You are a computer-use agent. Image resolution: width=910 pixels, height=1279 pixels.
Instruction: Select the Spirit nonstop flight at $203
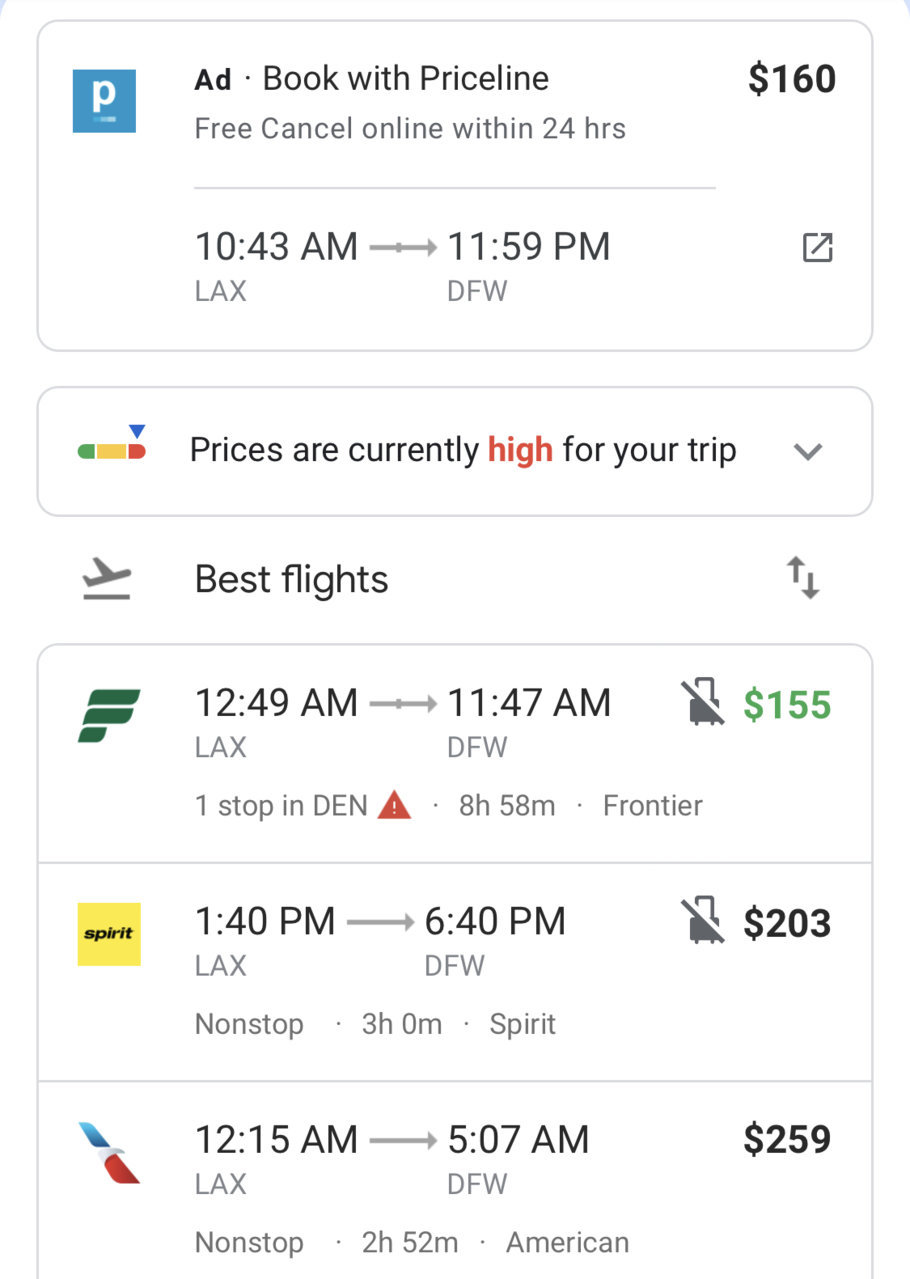click(x=455, y=971)
